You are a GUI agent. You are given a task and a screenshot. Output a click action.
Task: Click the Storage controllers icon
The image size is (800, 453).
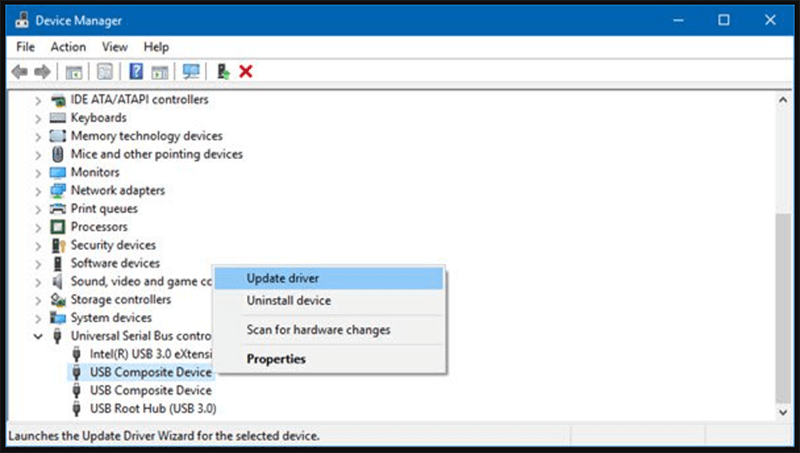tap(58, 300)
